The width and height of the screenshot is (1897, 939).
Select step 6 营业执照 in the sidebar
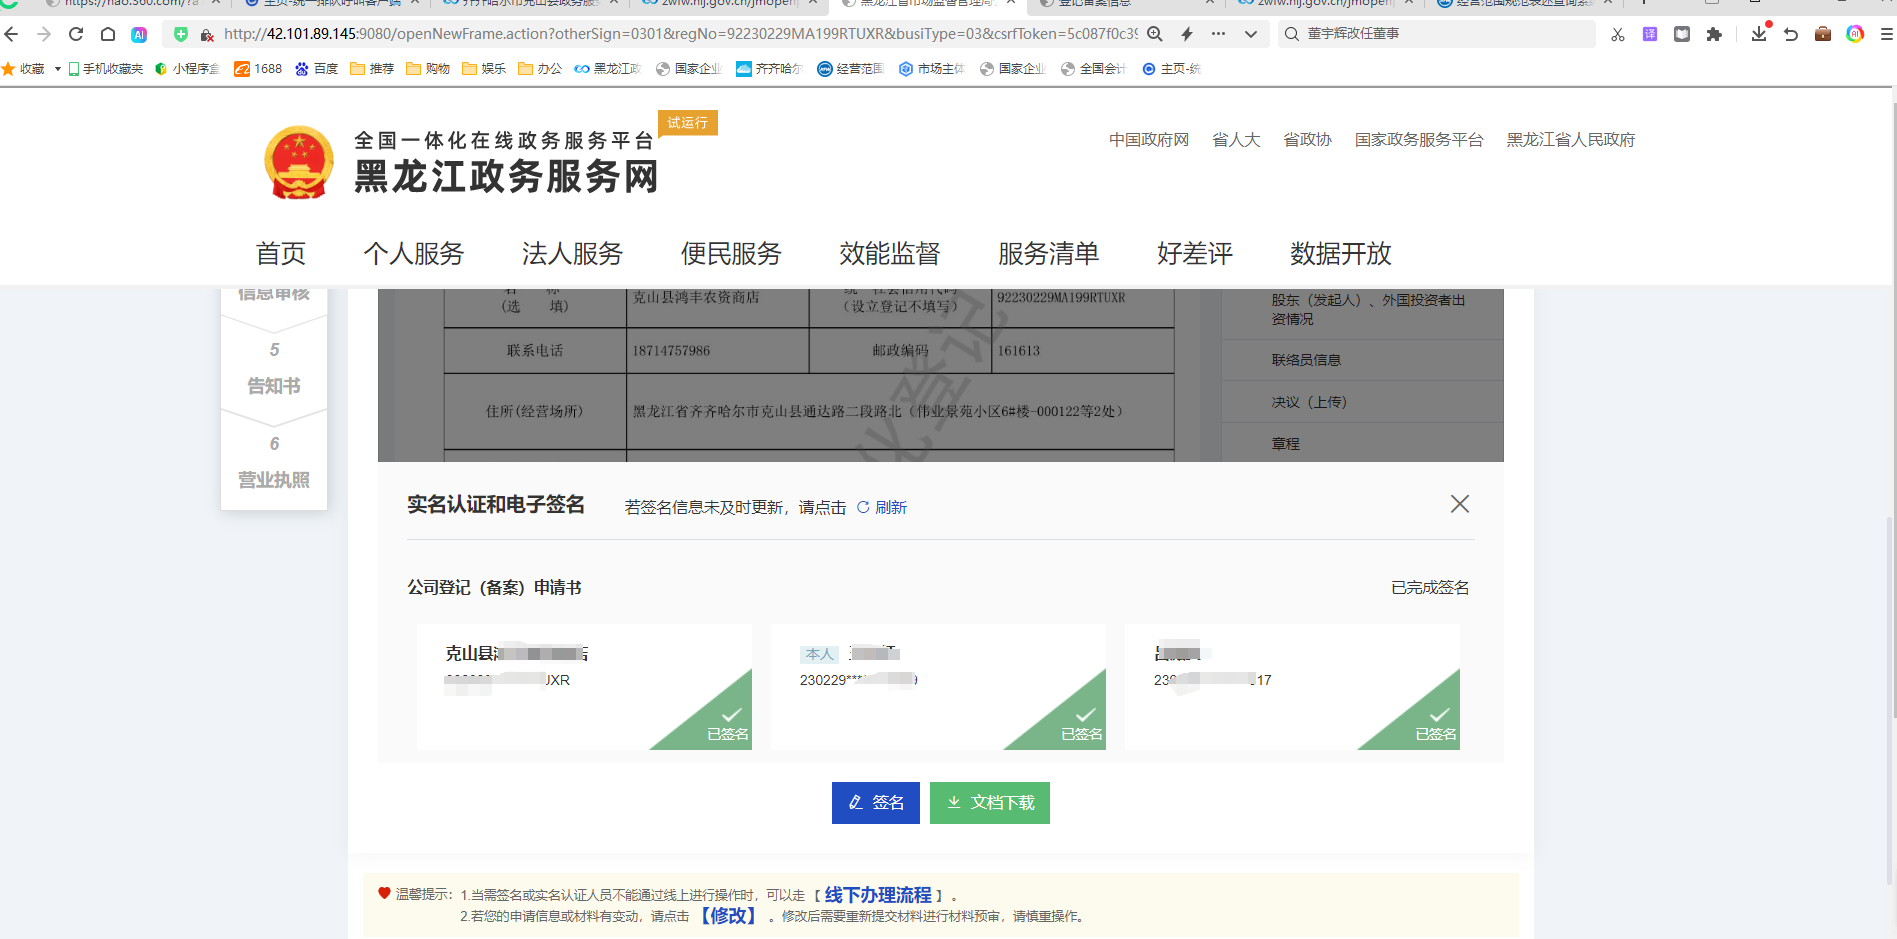tap(274, 463)
